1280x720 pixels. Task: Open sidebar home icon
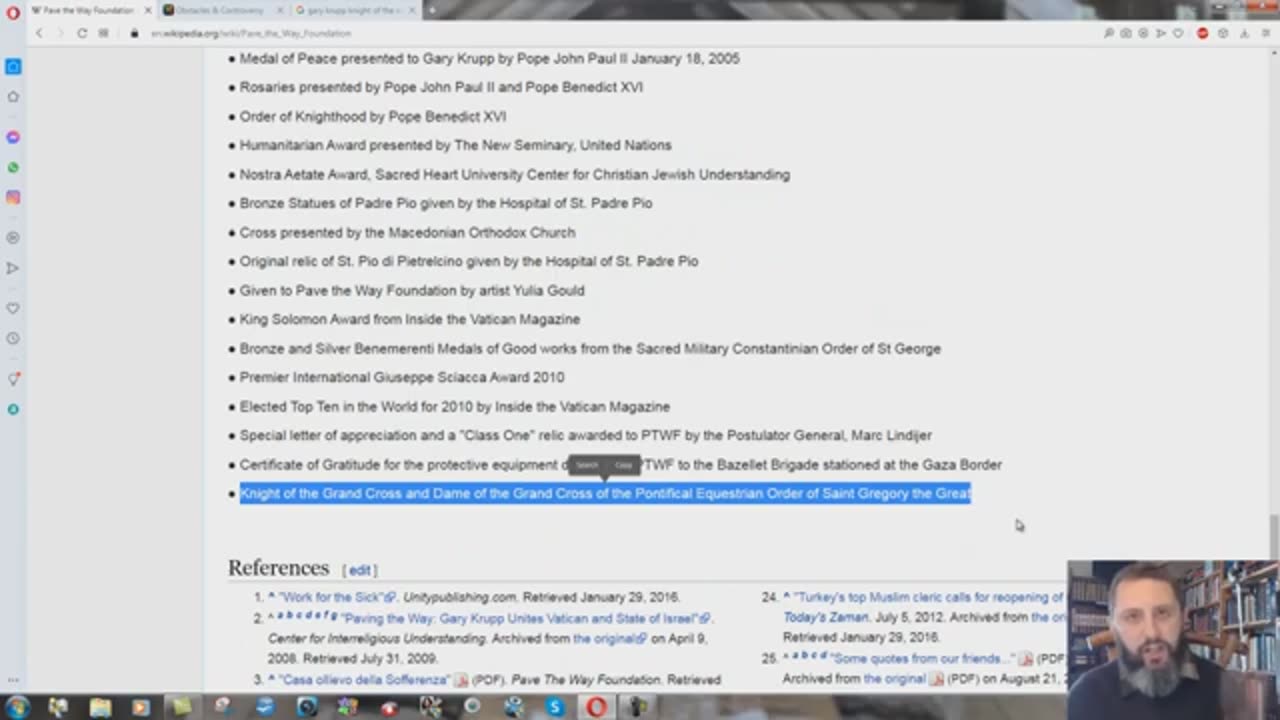(x=13, y=97)
